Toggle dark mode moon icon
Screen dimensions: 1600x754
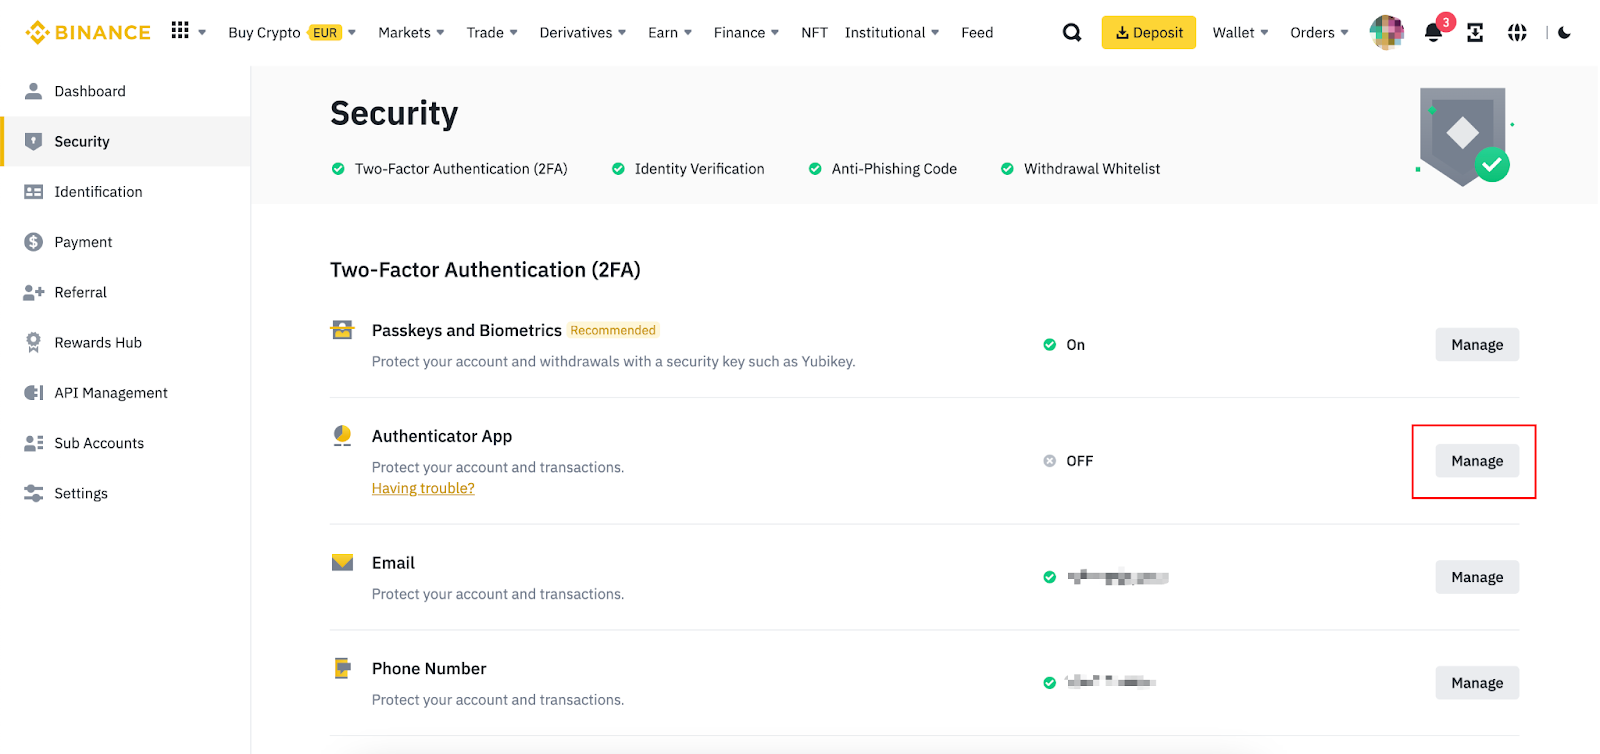[x=1564, y=33]
